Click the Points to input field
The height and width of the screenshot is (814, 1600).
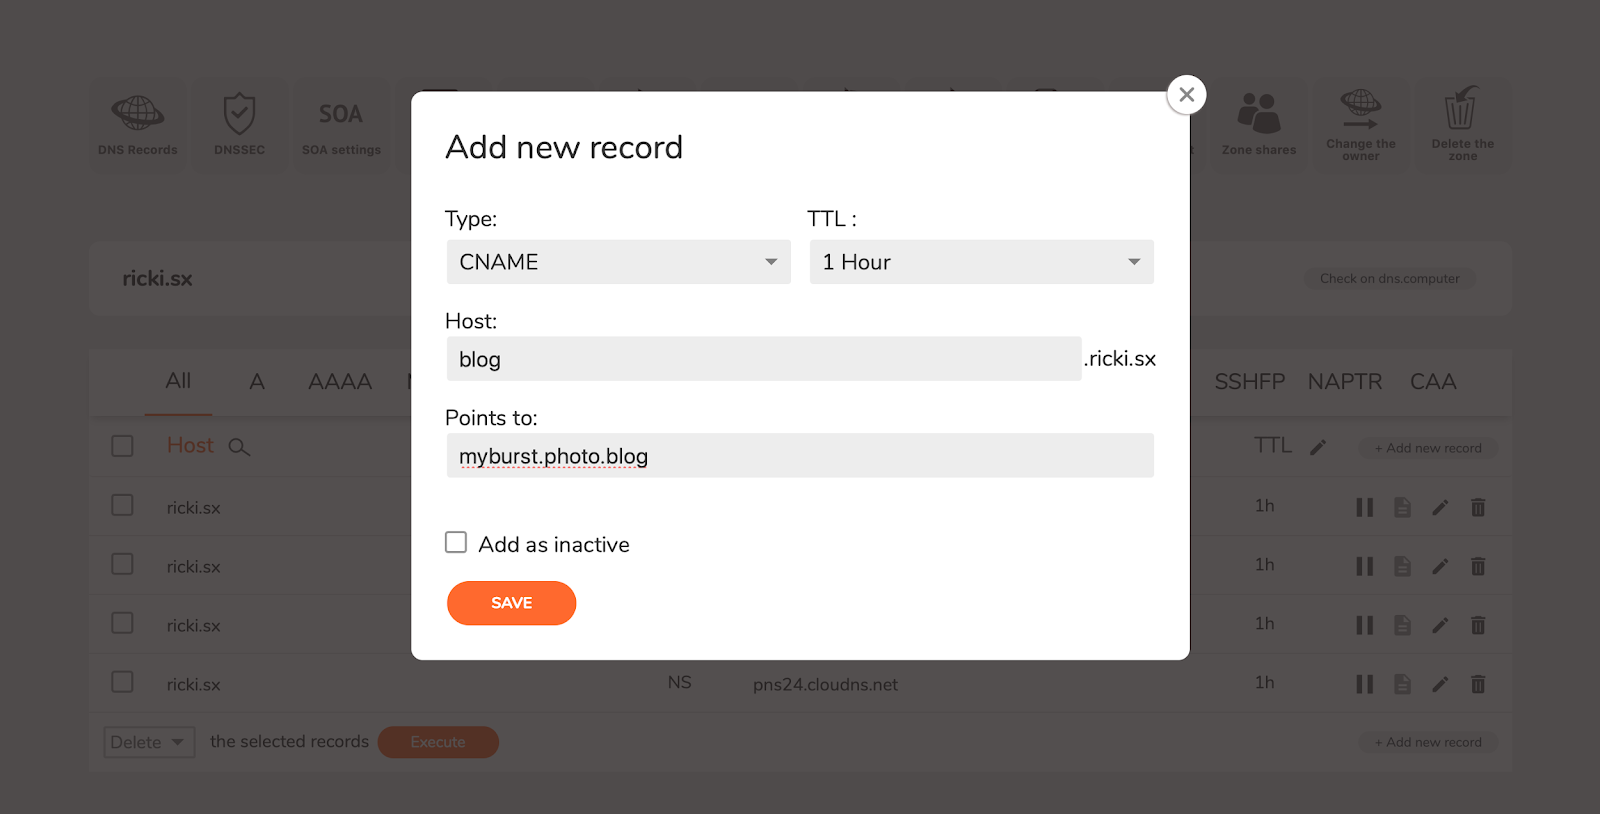[800, 455]
